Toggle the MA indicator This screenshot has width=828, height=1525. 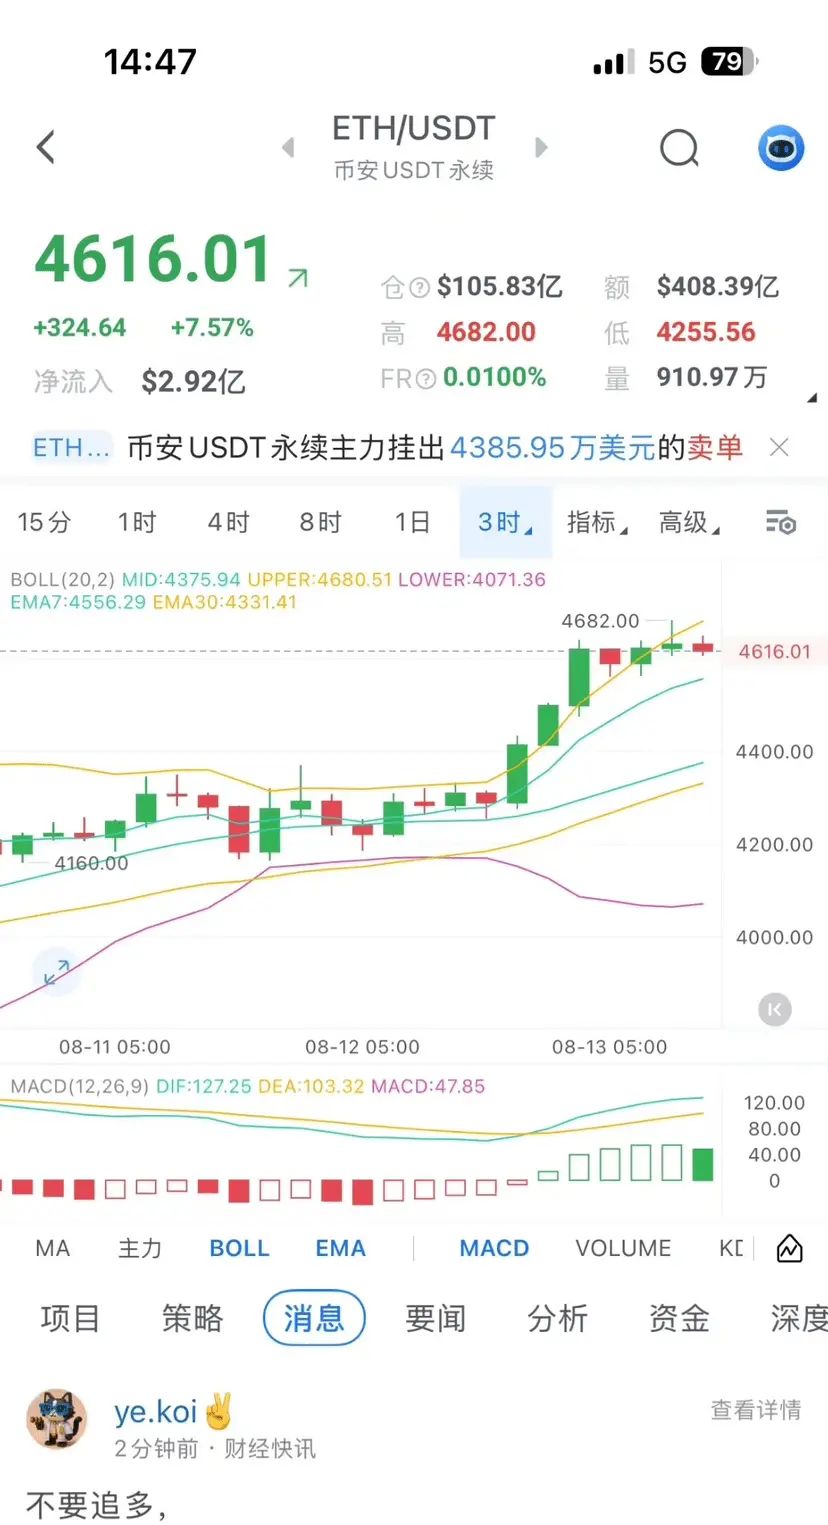click(53, 1248)
